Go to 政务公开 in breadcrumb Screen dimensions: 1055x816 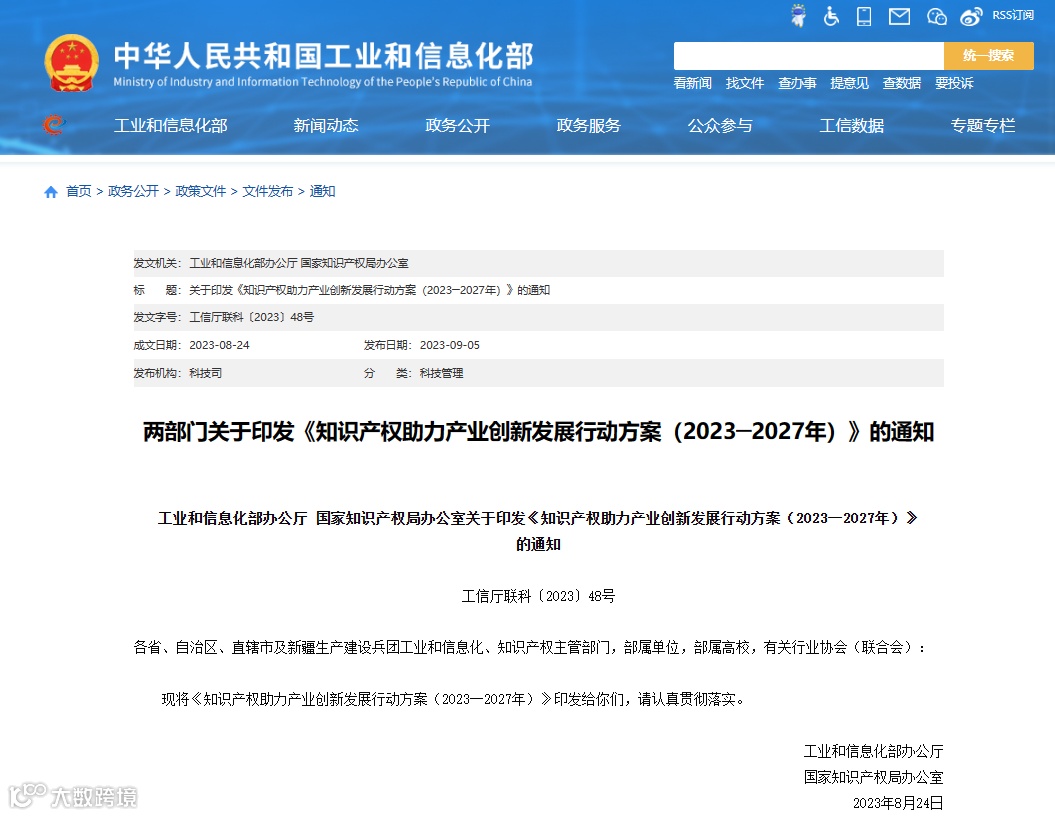tap(133, 192)
